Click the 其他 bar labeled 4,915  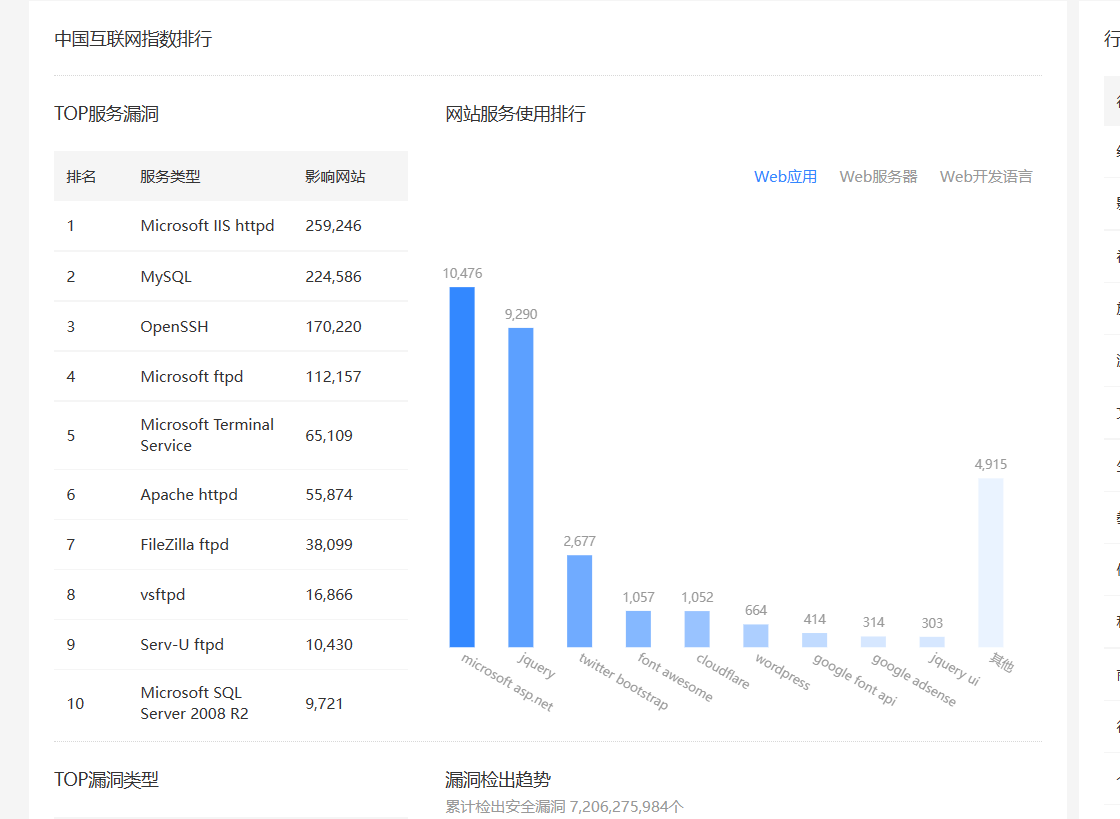pos(991,563)
